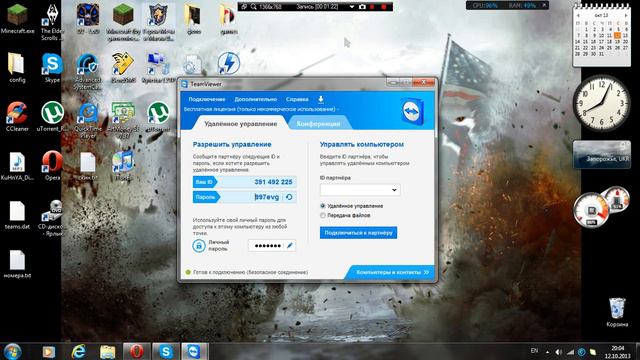The image size is (640, 360).
Task: Click the Start button orb
Action: click(x=12, y=351)
